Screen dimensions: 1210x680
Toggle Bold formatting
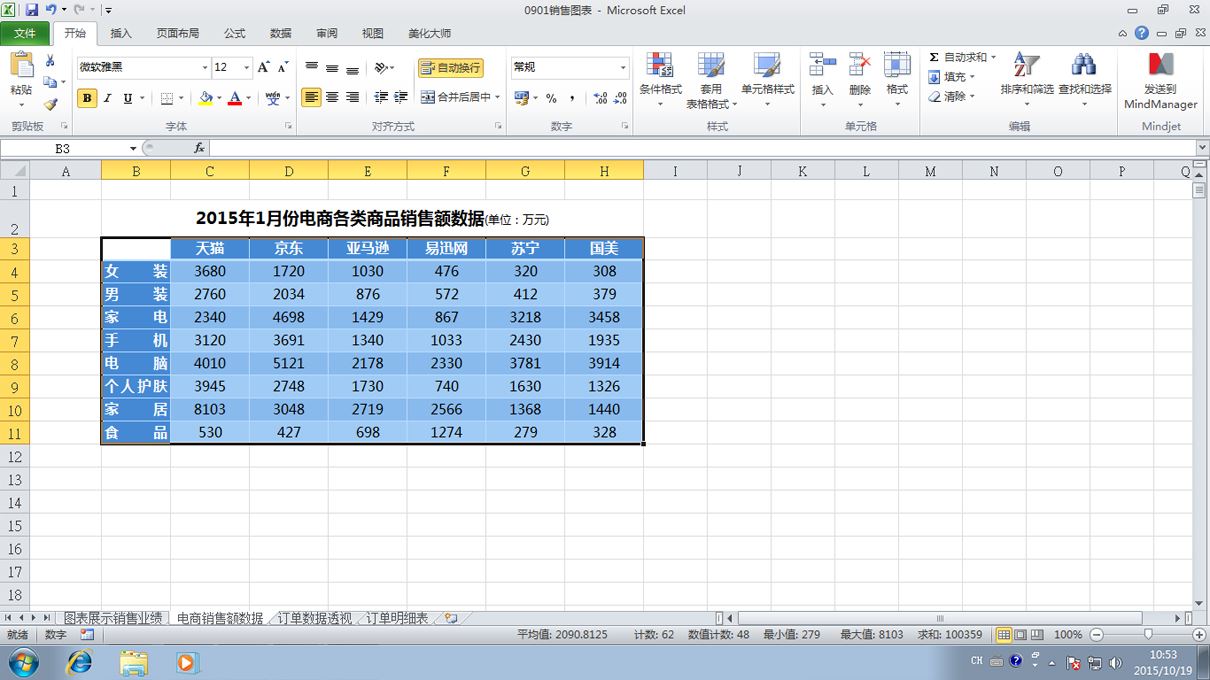87,98
